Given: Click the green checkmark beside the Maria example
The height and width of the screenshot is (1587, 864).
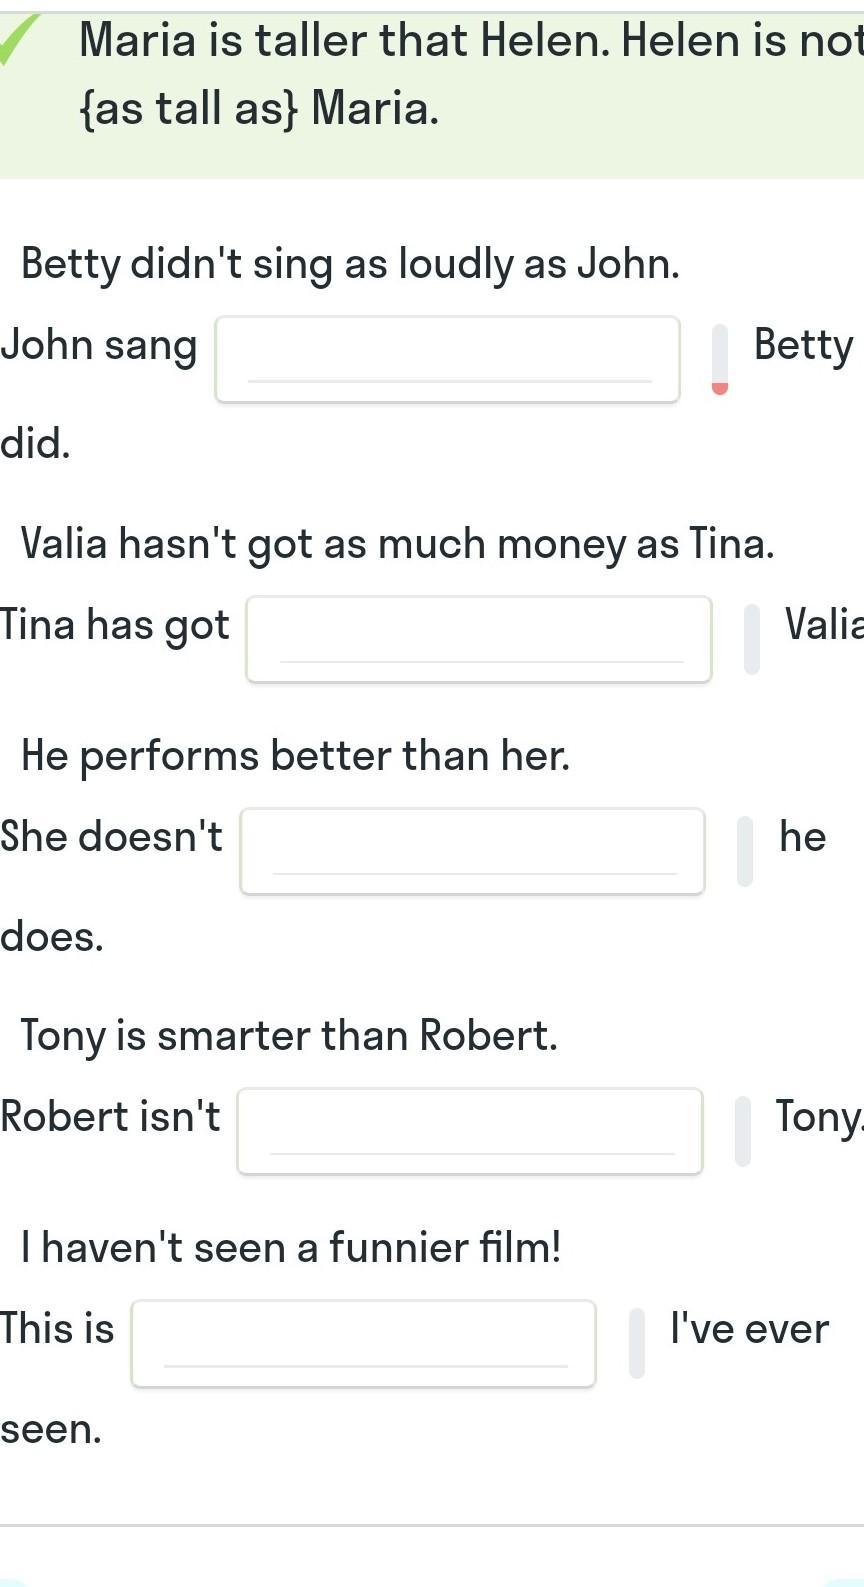Looking at the screenshot, I should pos(18,40).
